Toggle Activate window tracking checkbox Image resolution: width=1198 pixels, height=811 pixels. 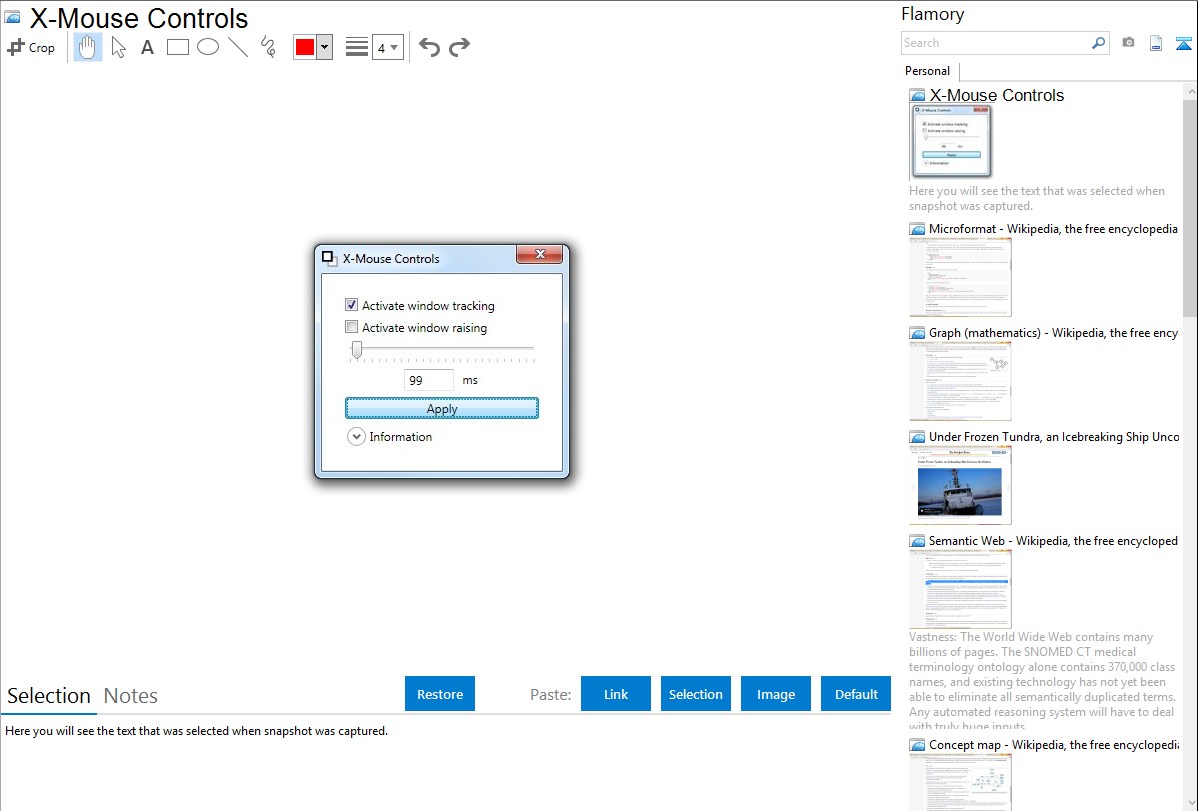pos(351,305)
